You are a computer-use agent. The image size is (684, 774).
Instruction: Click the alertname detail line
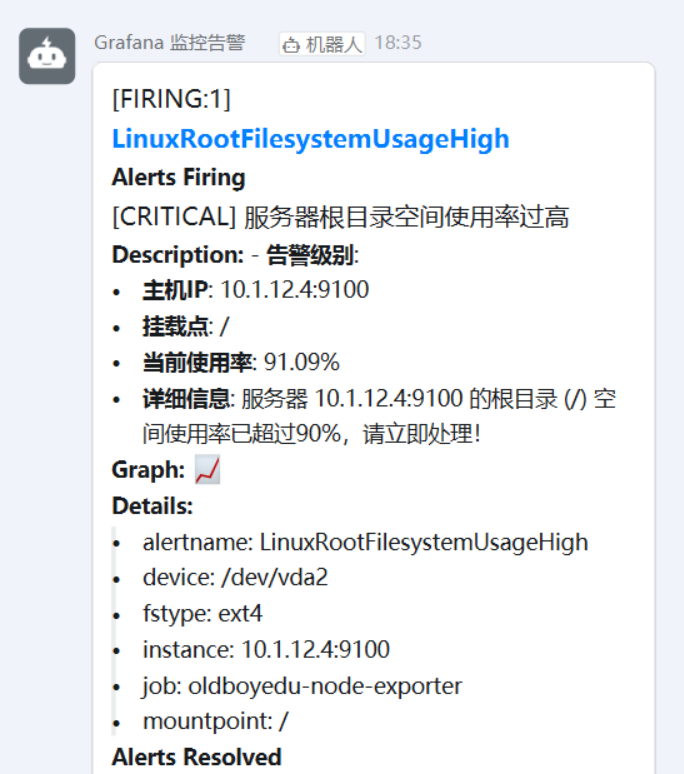point(365,542)
